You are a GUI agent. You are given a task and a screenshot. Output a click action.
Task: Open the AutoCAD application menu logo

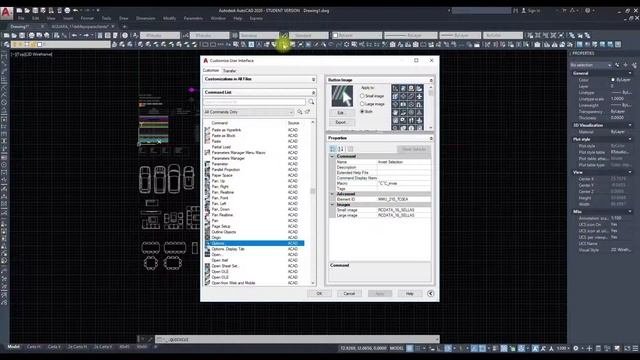(x=6, y=13)
